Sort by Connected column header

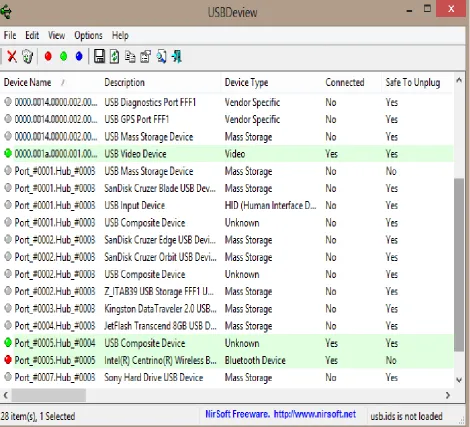click(352, 82)
